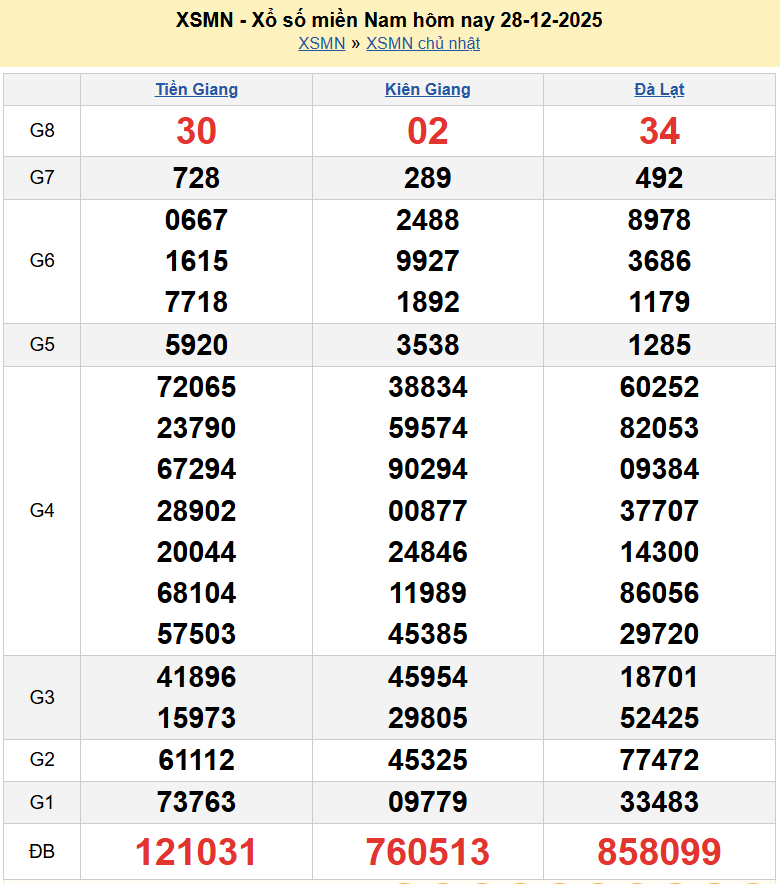Open the XSMN chủ nhật link

click(x=423, y=44)
